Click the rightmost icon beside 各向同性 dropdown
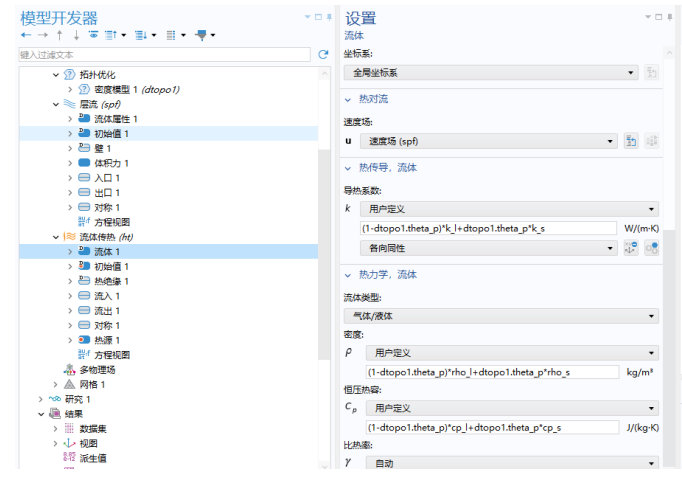The height and width of the screenshot is (481, 682). pos(652,248)
